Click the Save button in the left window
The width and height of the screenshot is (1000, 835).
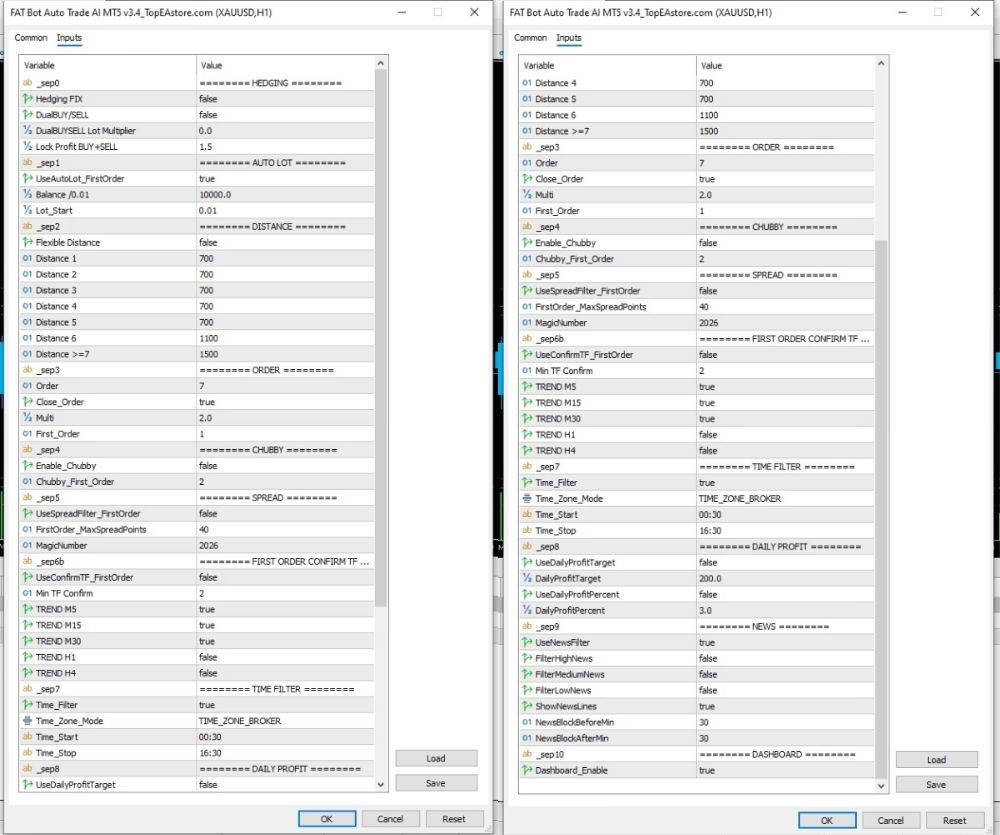436,783
